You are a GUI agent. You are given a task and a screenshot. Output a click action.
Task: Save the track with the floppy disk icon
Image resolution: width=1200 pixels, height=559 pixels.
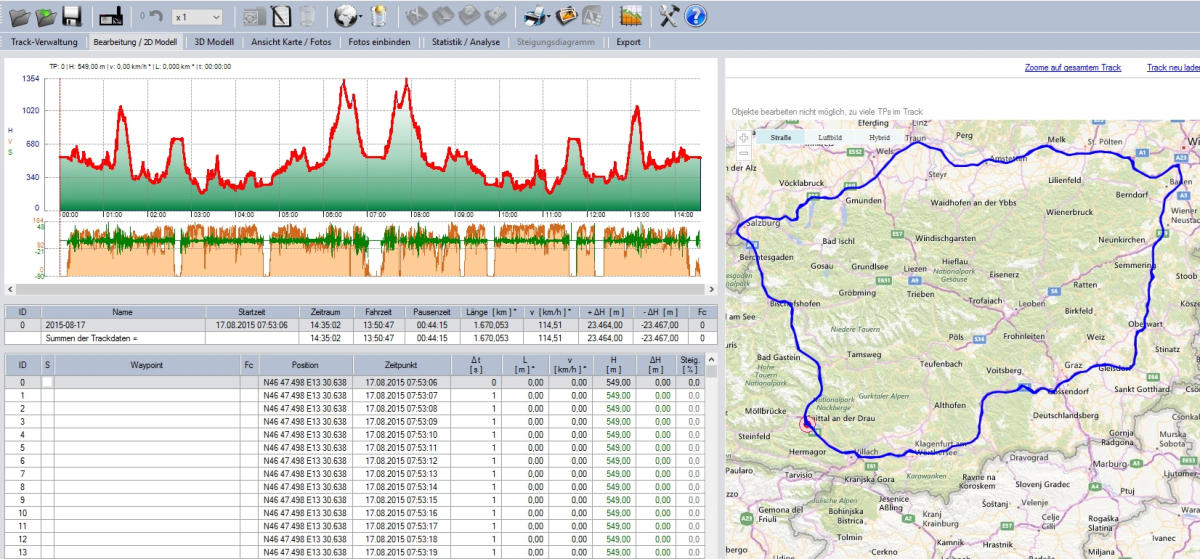(x=71, y=16)
